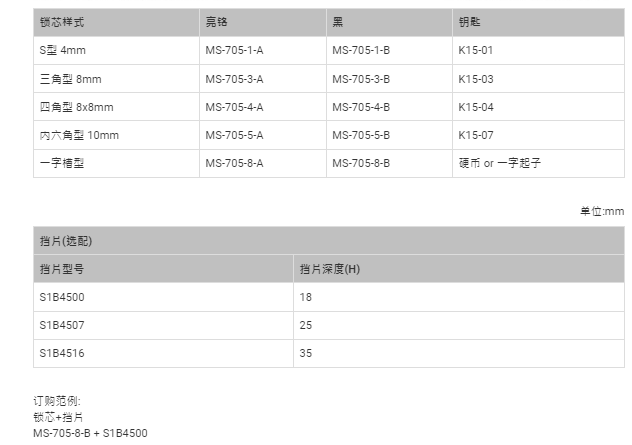Screen dimensions: 632x445
Task: Click the 黑 column header
Action: 338,22
